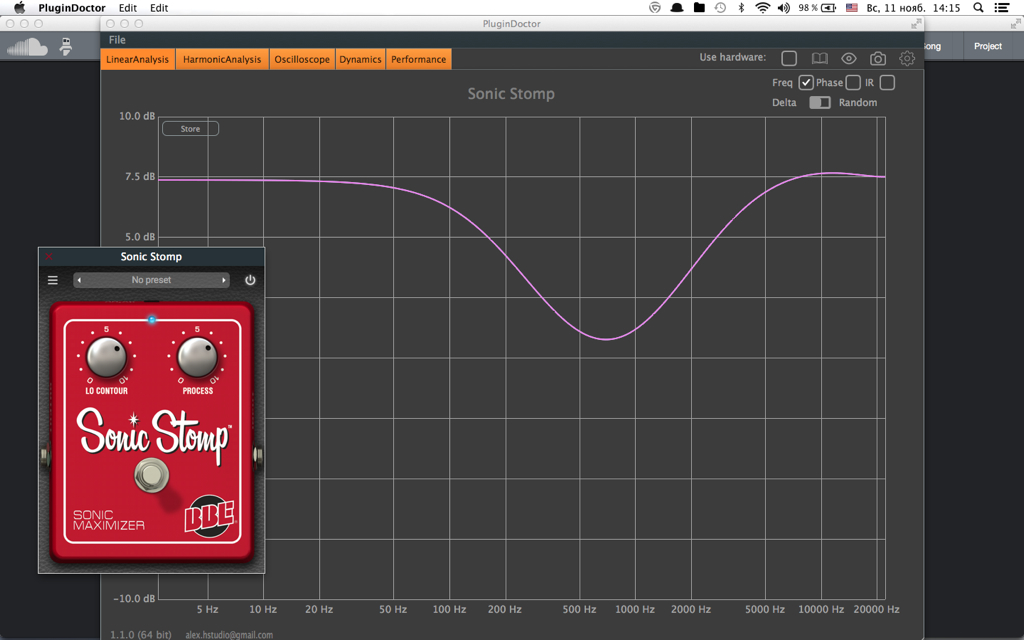Open PluginDoctor settings gear
1024x640 pixels.
tap(906, 58)
